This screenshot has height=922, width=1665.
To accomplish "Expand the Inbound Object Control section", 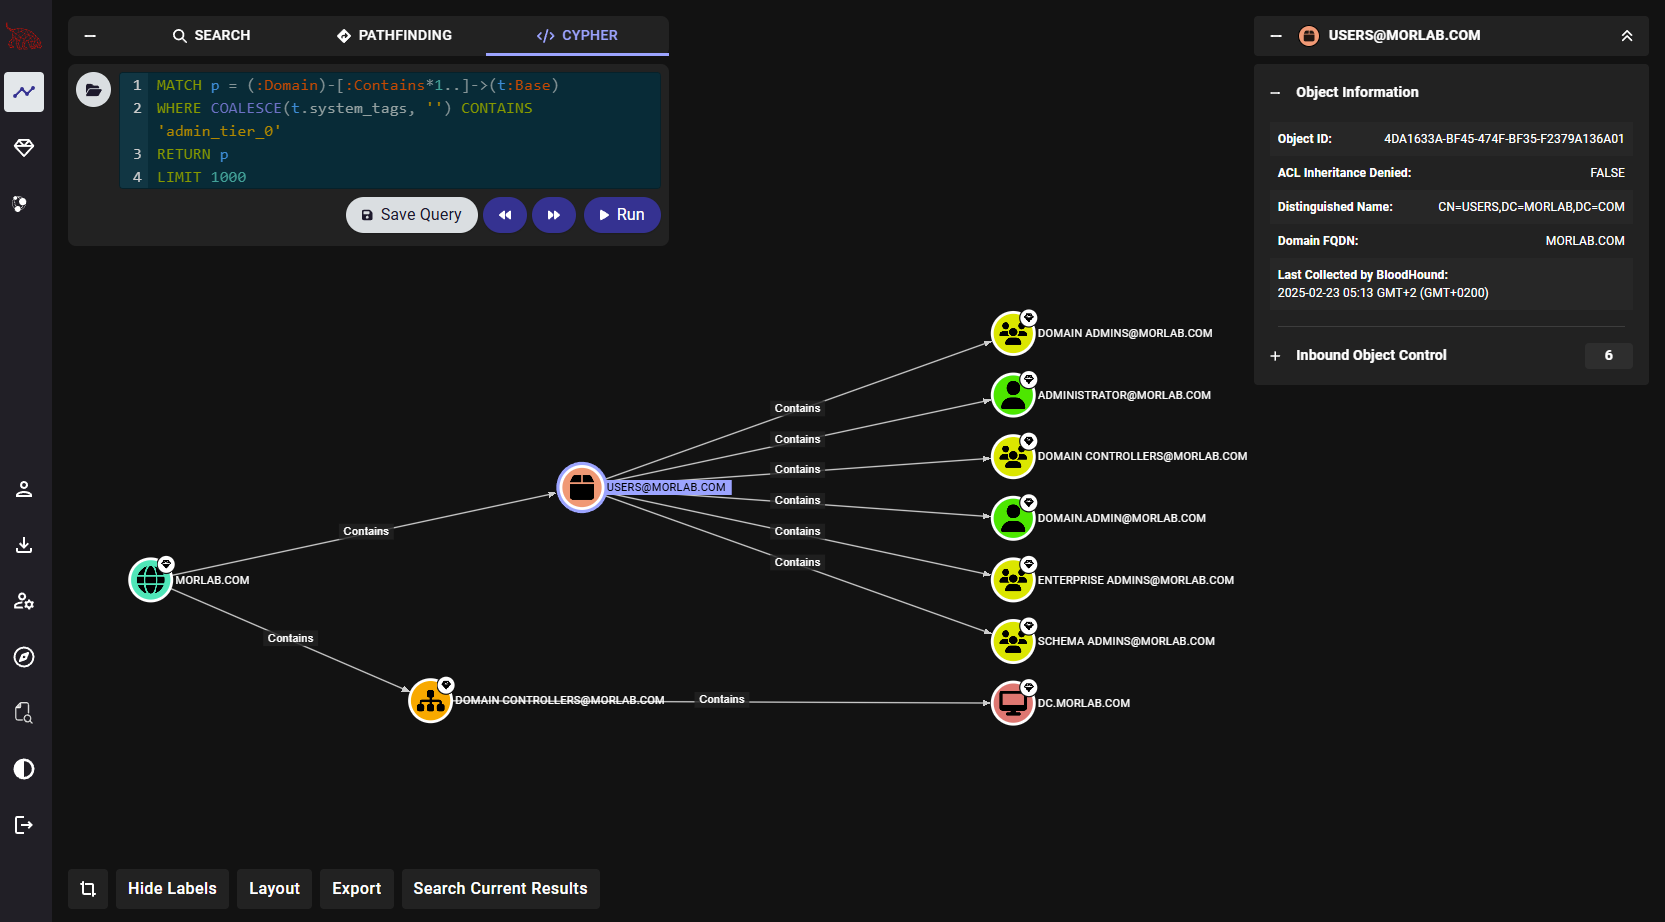I will 1275,355.
